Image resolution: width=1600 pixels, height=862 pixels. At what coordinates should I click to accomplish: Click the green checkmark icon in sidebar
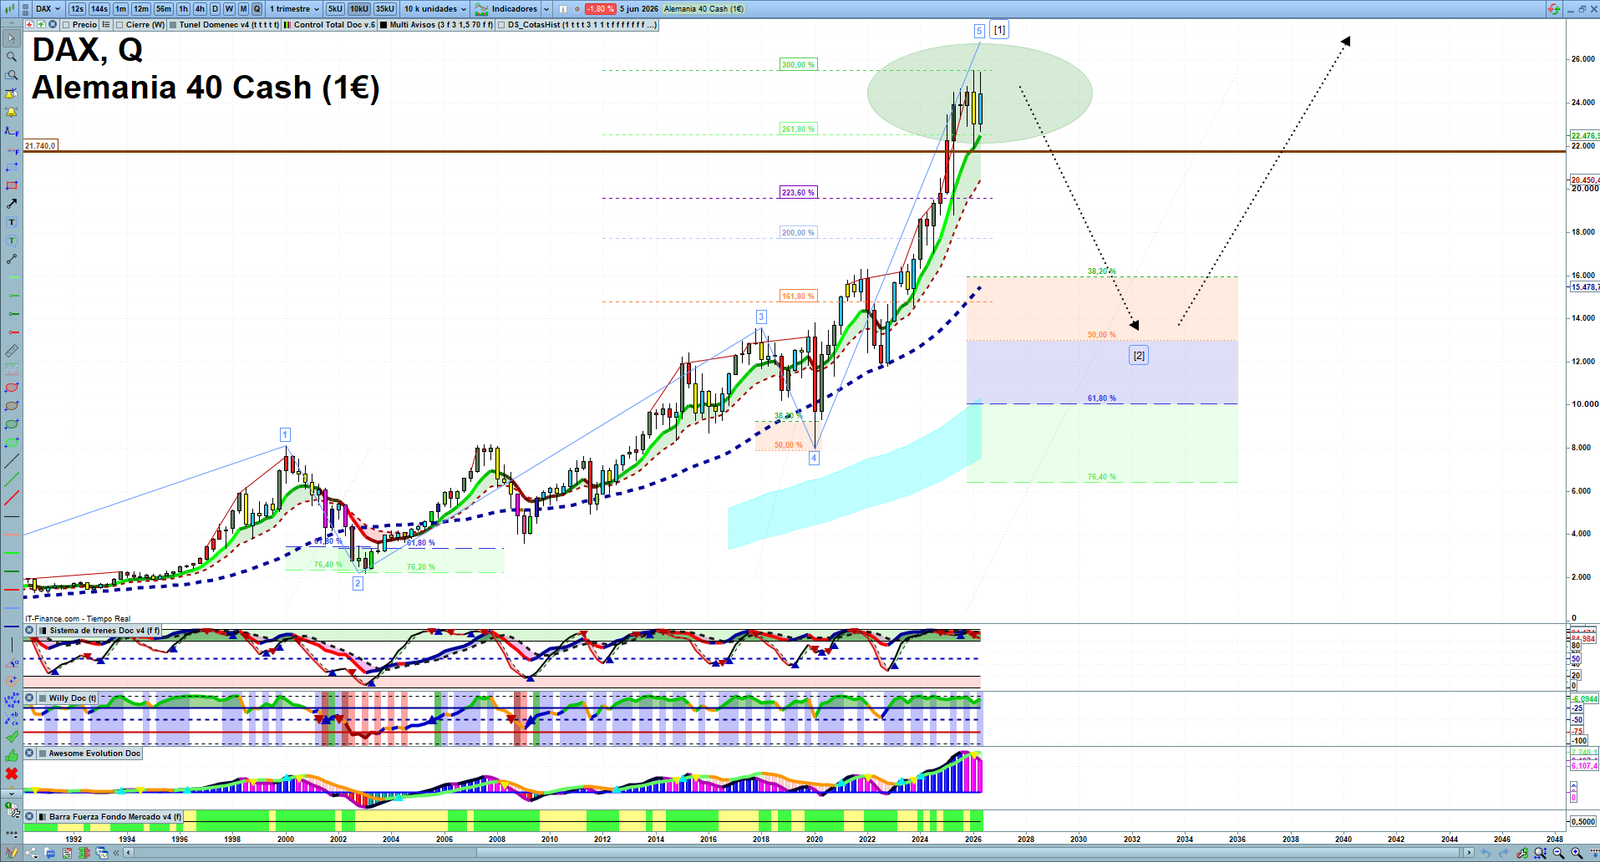(x=11, y=737)
